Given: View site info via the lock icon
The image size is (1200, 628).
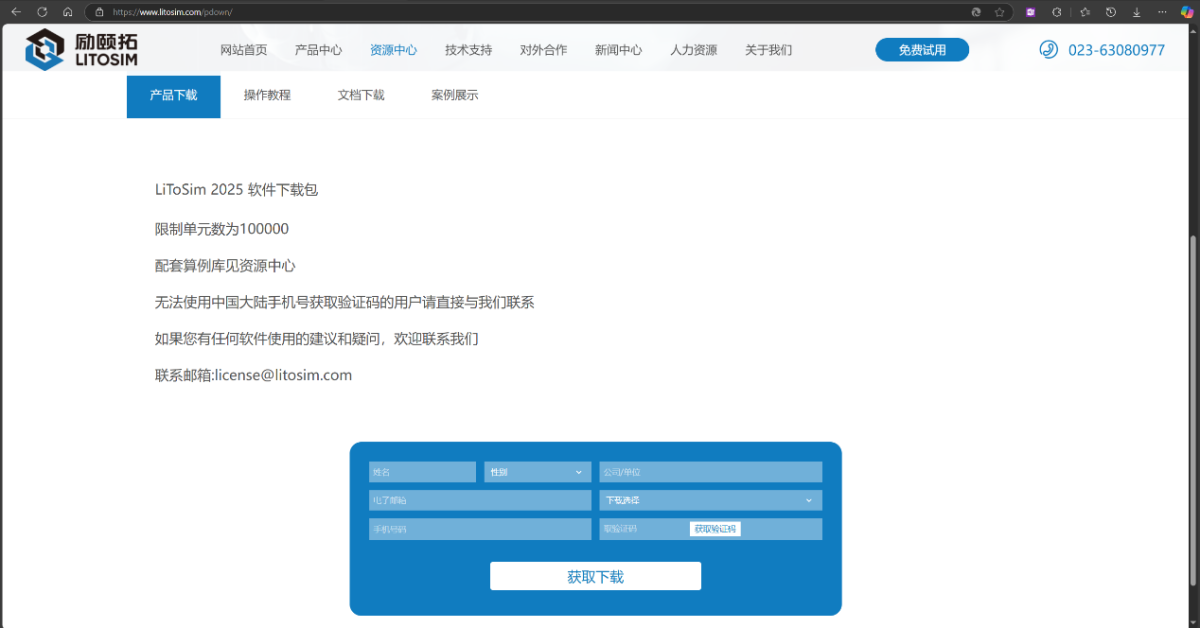Looking at the screenshot, I should point(99,12).
